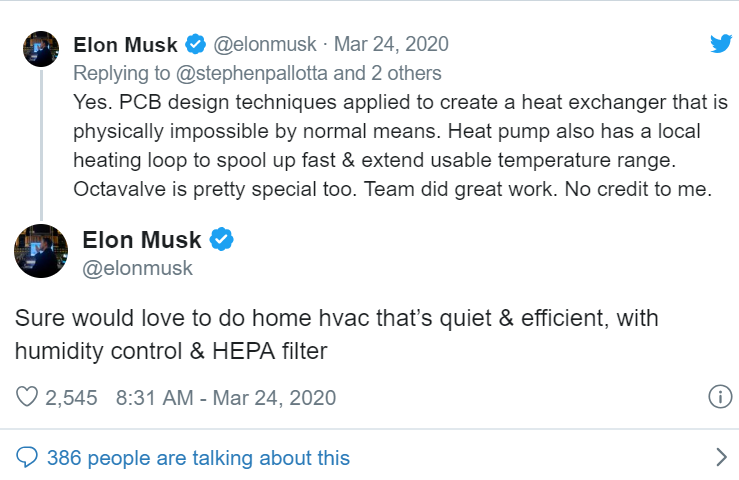Click the large verified badge beside Elon Musk

pyautogui.click(x=222, y=240)
